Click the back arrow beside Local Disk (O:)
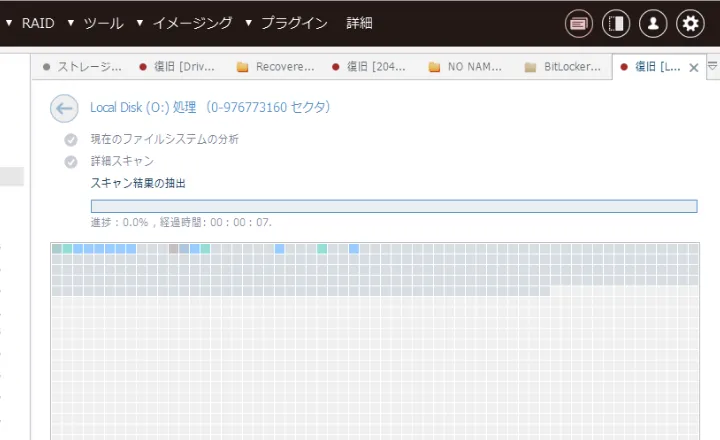The height and width of the screenshot is (440, 720). 64,108
